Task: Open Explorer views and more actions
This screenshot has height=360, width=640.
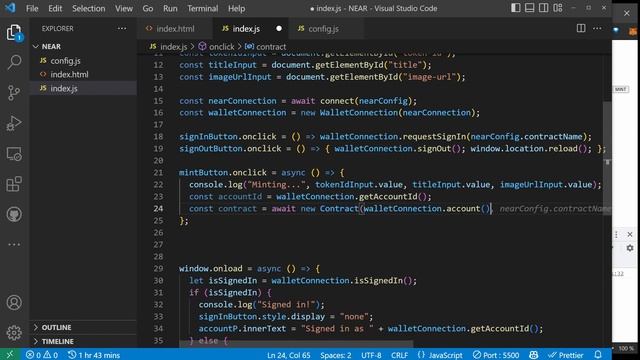Action: [122, 29]
